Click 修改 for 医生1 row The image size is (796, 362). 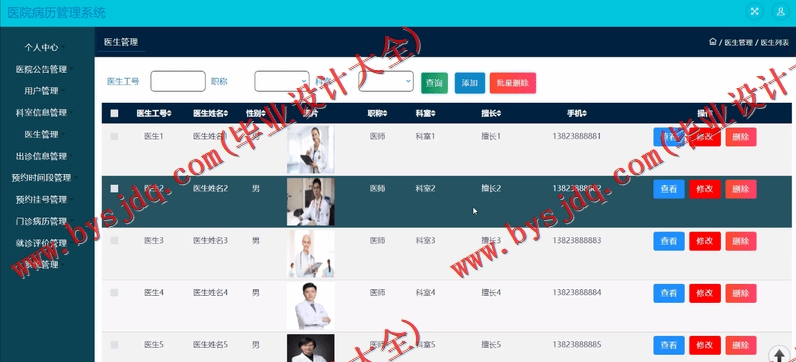pos(705,137)
